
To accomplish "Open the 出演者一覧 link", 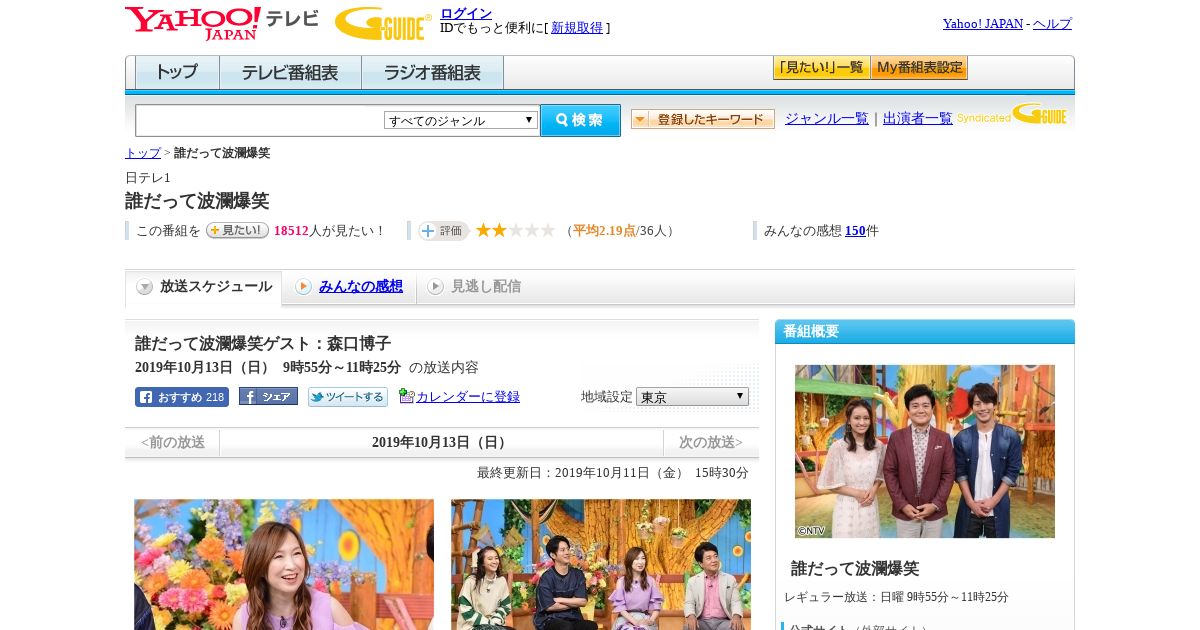I will coord(918,118).
